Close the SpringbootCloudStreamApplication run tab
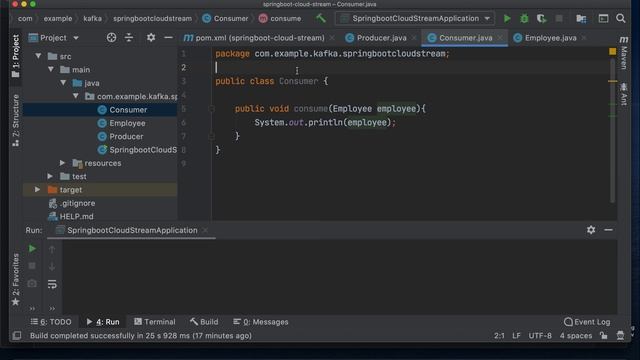This screenshot has width=640, height=360. coord(205,230)
